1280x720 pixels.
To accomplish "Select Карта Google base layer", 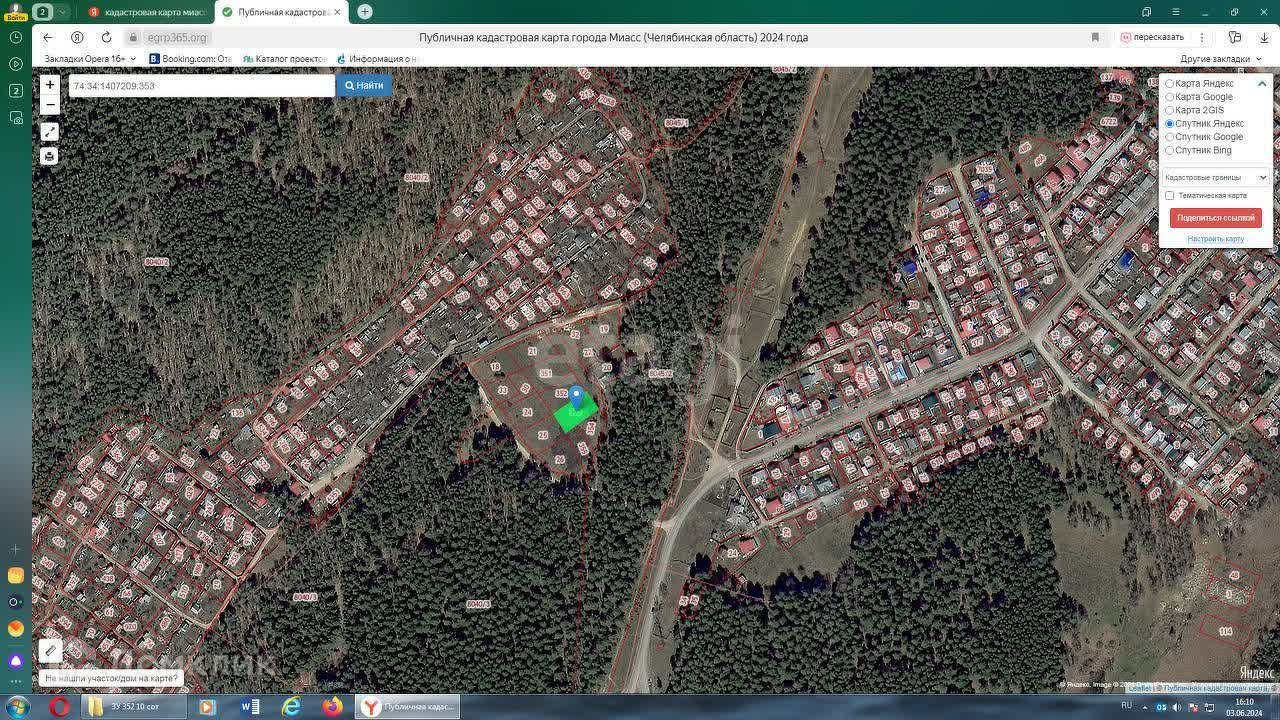I will click(x=1169, y=97).
